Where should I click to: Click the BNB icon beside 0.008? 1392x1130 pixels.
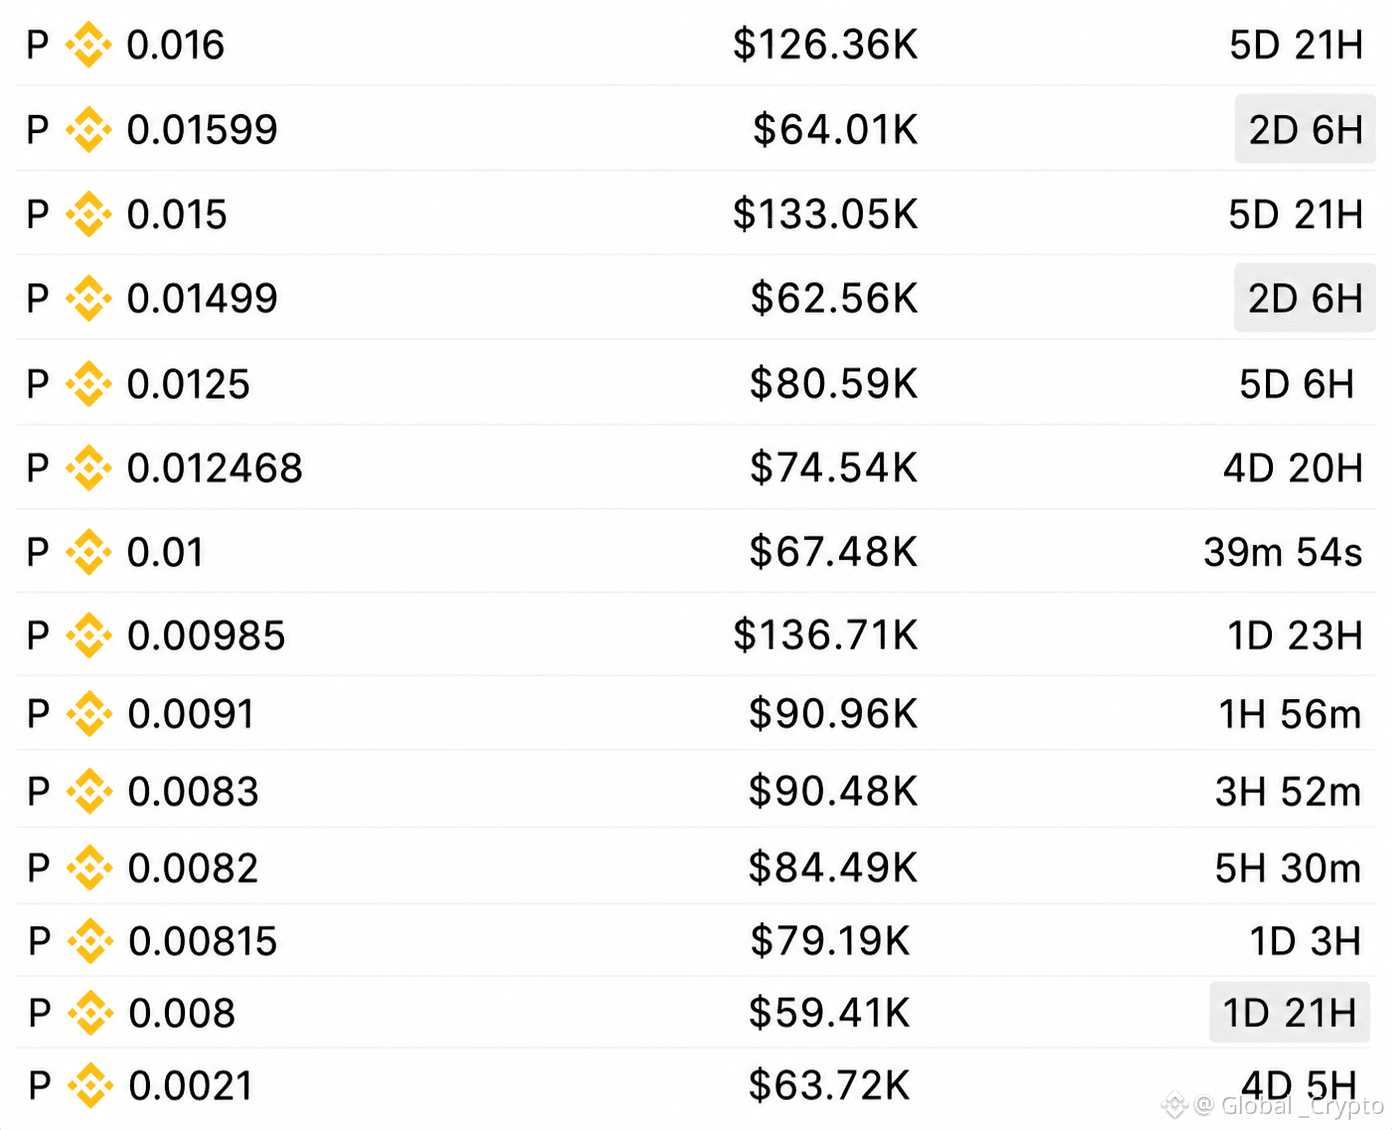pos(90,1013)
